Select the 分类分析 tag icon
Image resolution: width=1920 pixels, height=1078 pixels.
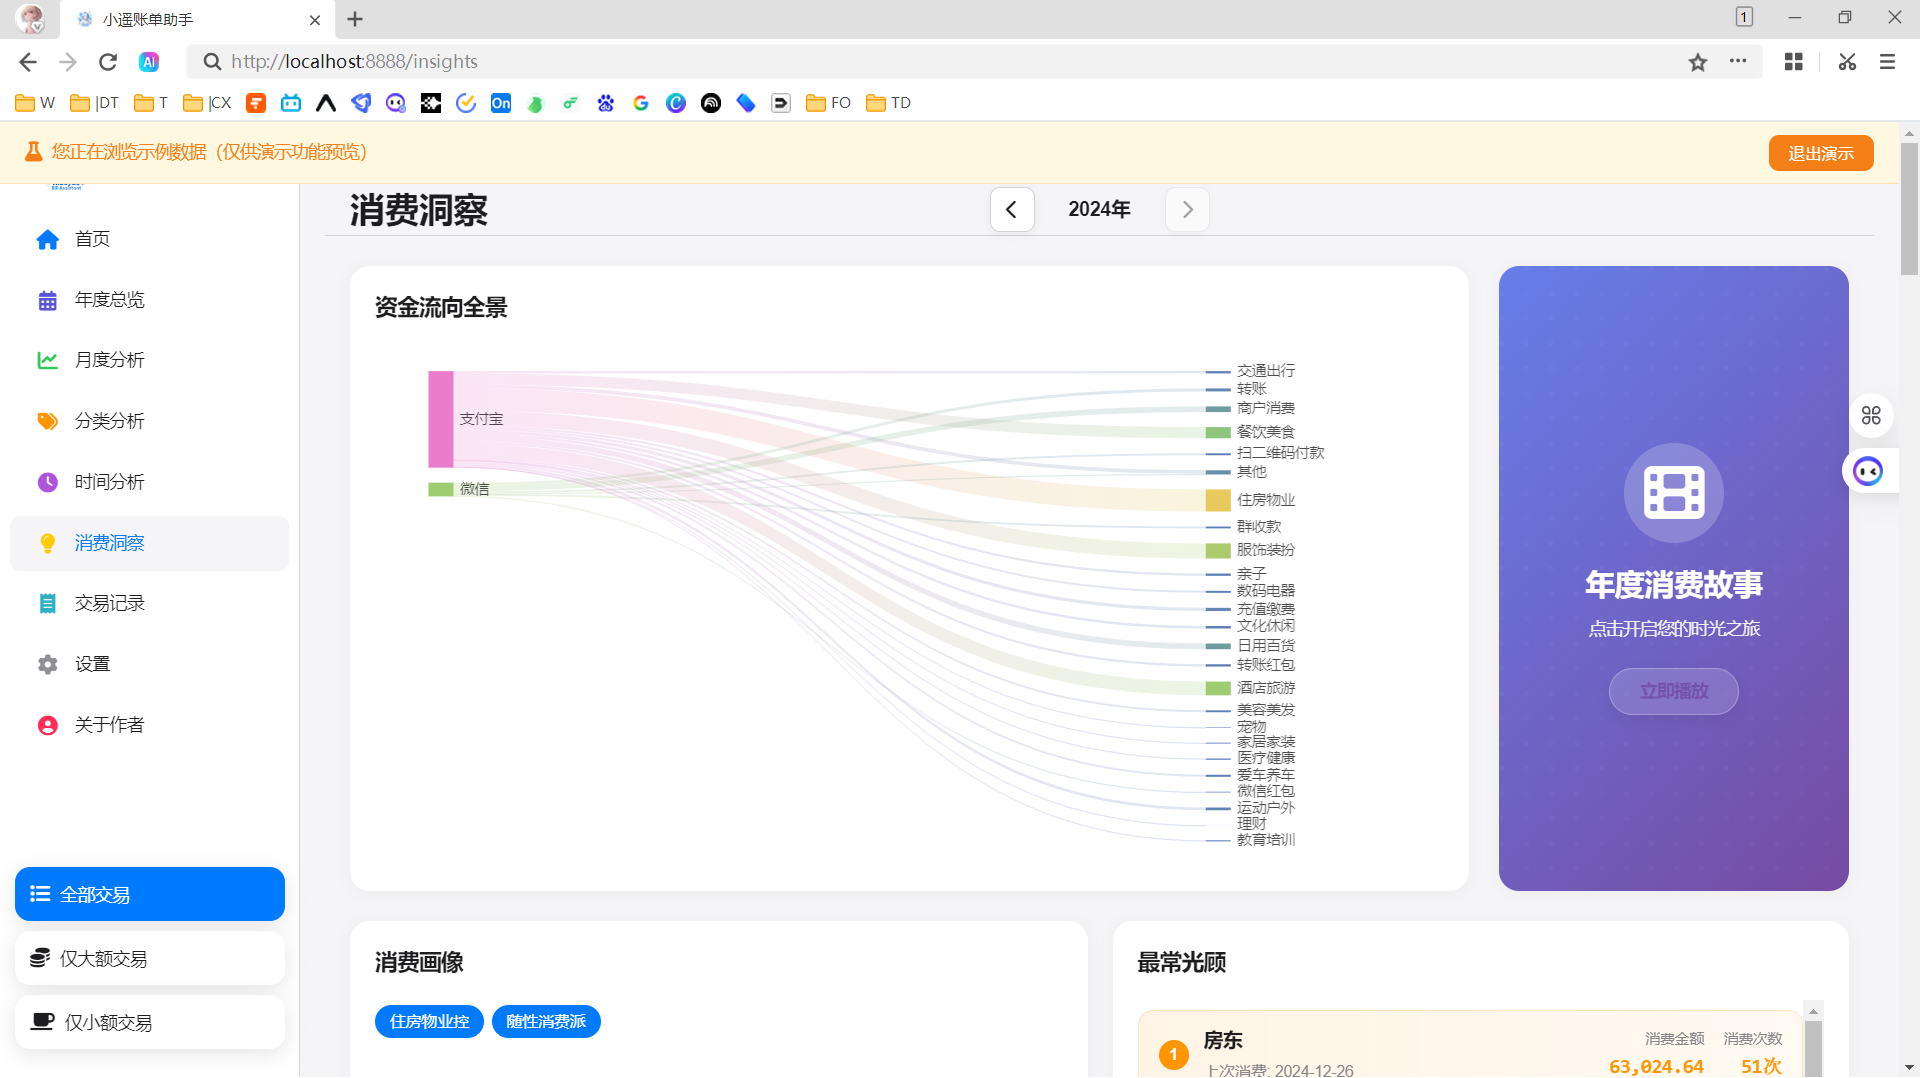click(47, 422)
